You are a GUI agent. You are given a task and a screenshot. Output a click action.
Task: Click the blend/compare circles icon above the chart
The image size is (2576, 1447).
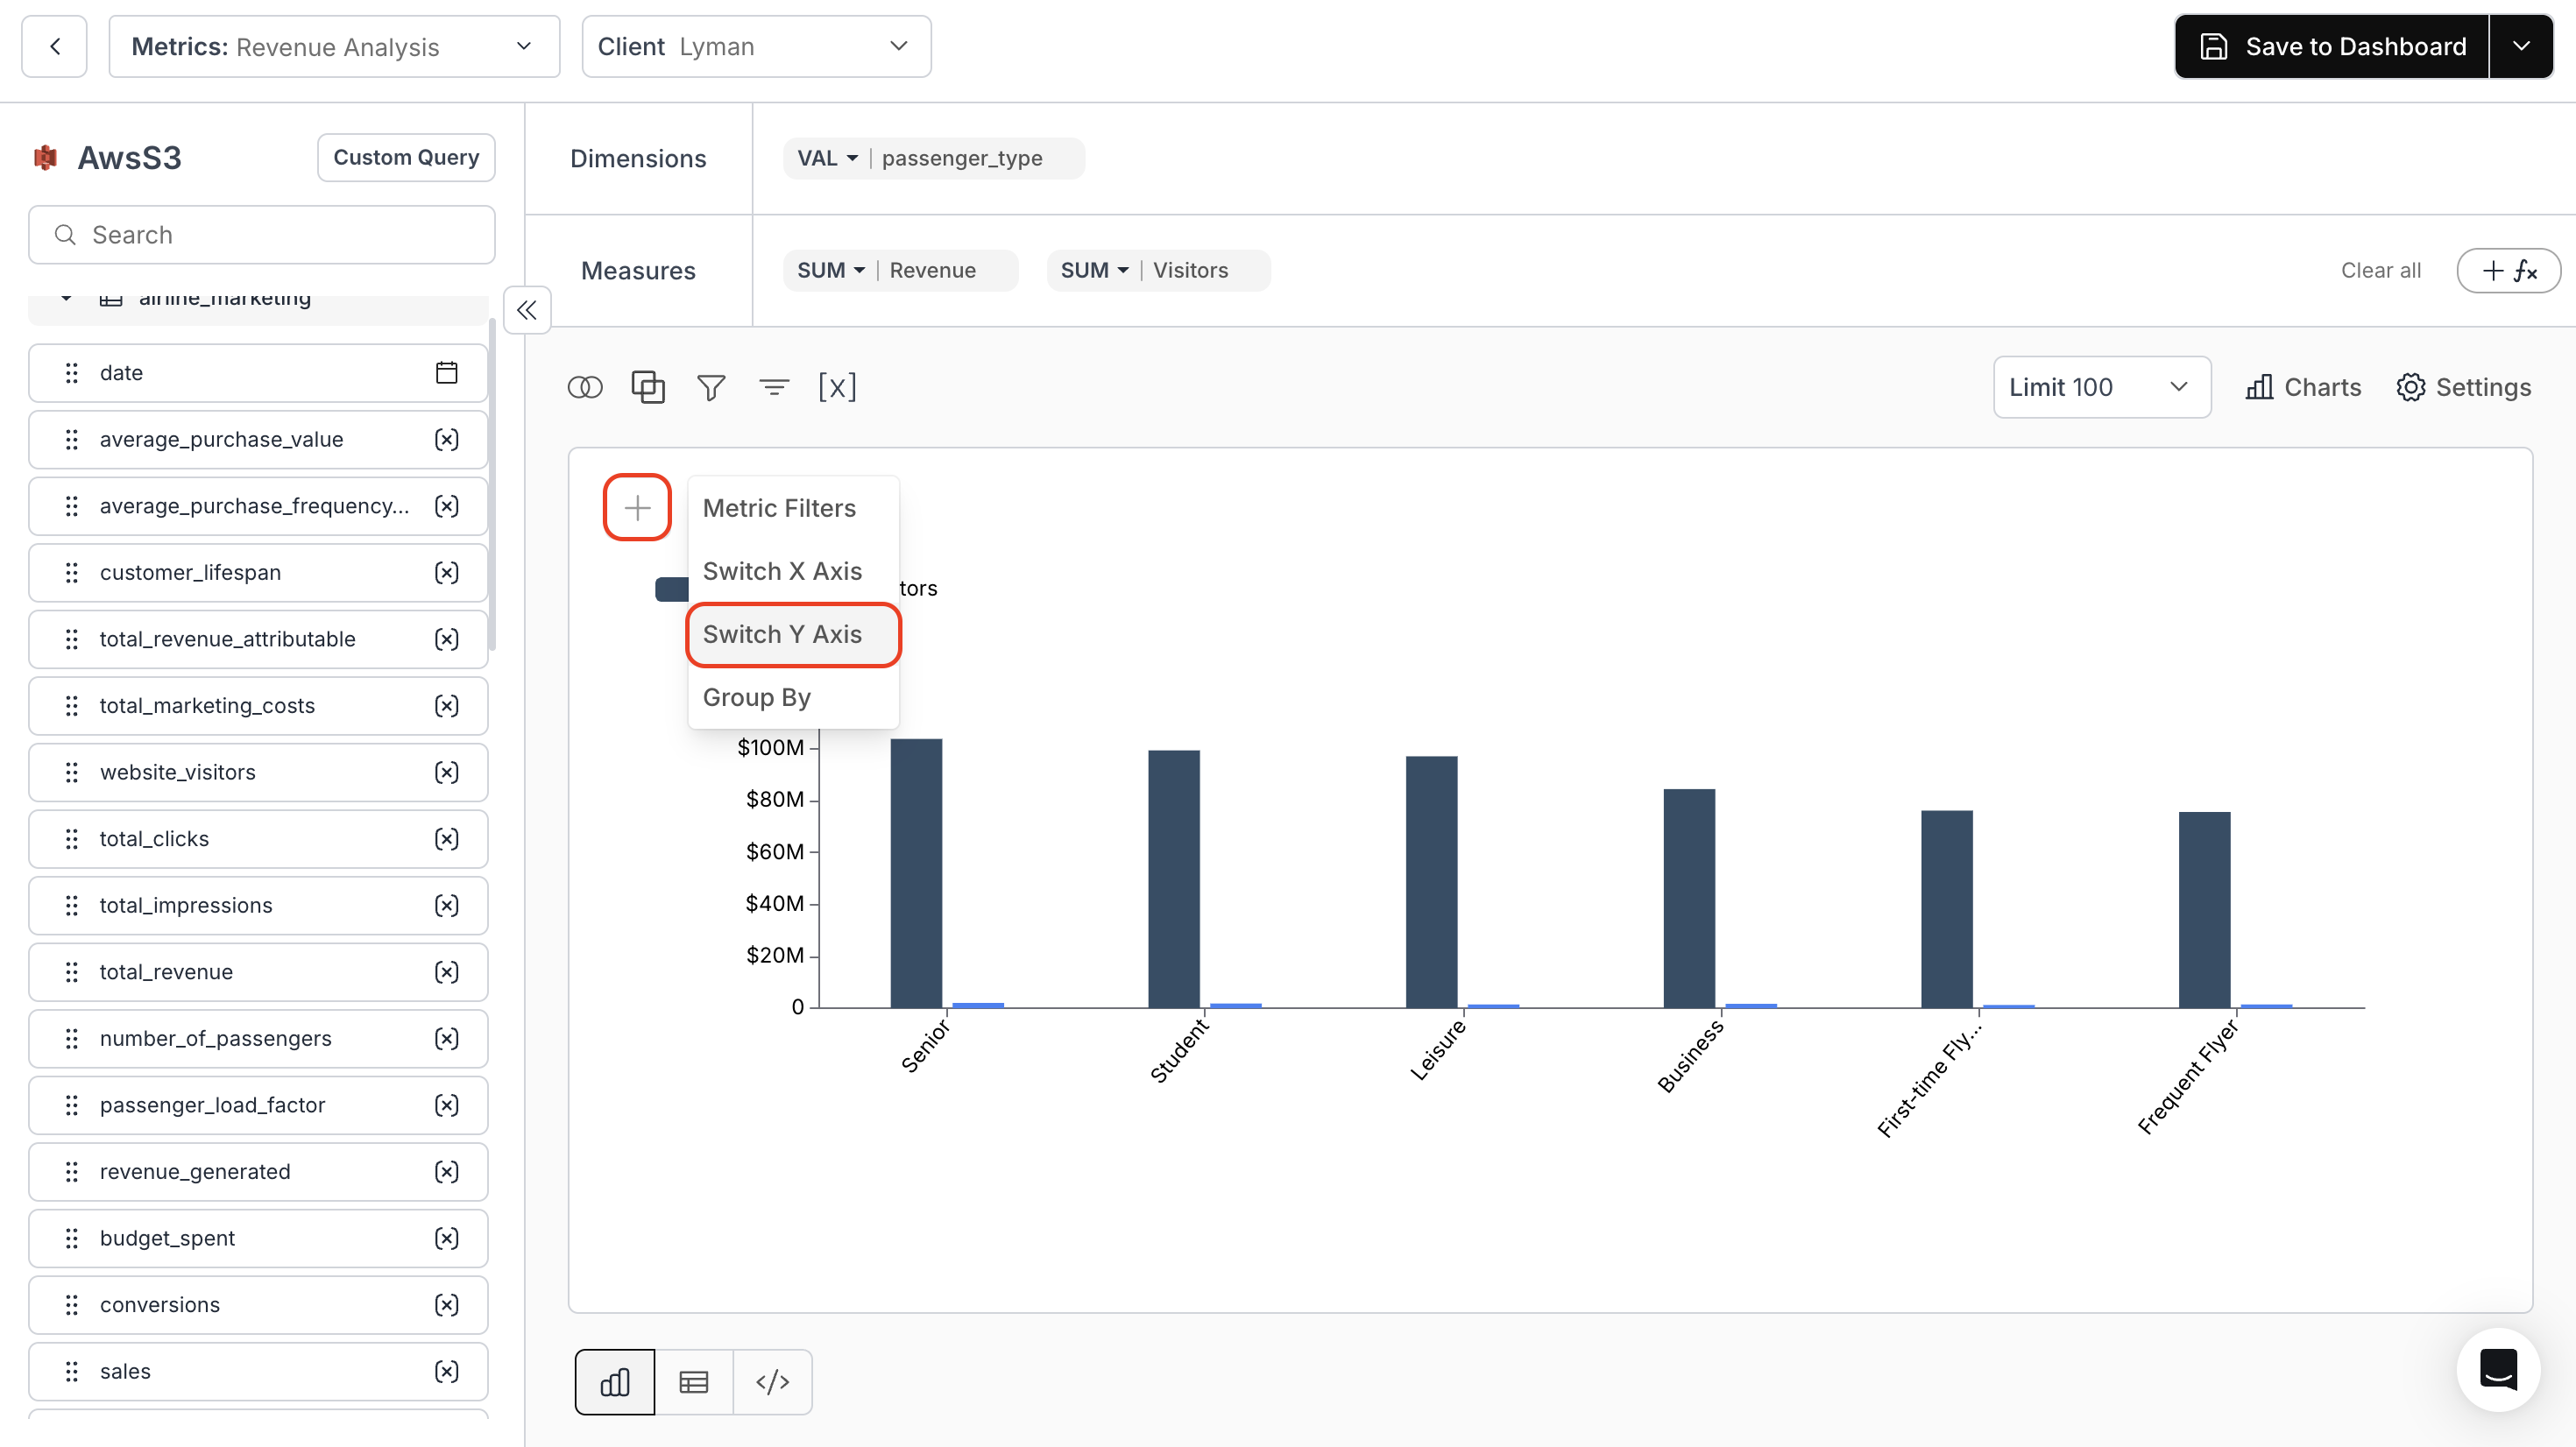[x=585, y=387]
